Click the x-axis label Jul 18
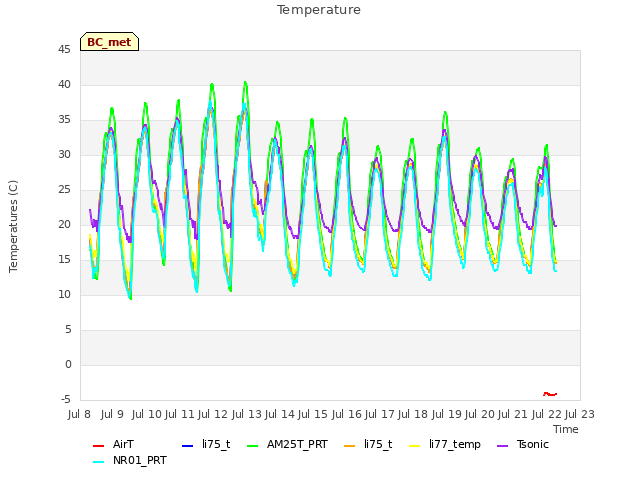 pos(413,414)
